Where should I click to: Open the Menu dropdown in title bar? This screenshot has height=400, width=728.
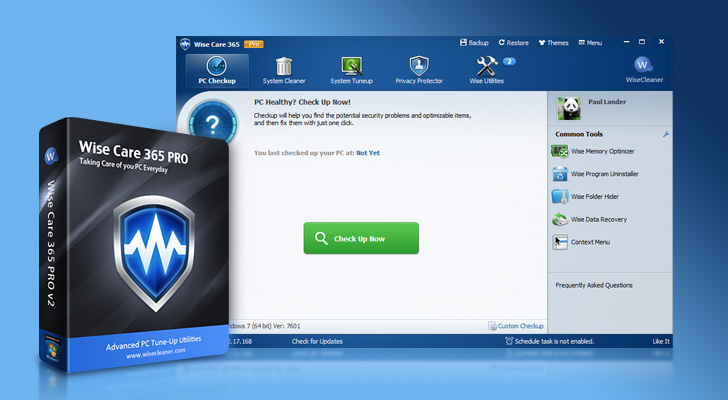click(x=589, y=43)
